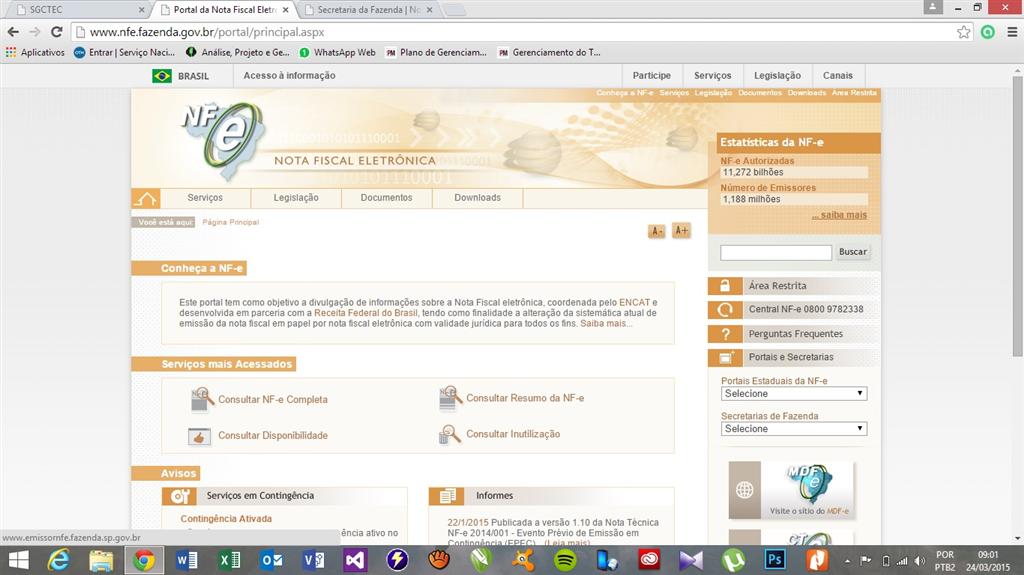1024x575 pixels.
Task: Bookmark page with star icon
Action: tap(963, 32)
